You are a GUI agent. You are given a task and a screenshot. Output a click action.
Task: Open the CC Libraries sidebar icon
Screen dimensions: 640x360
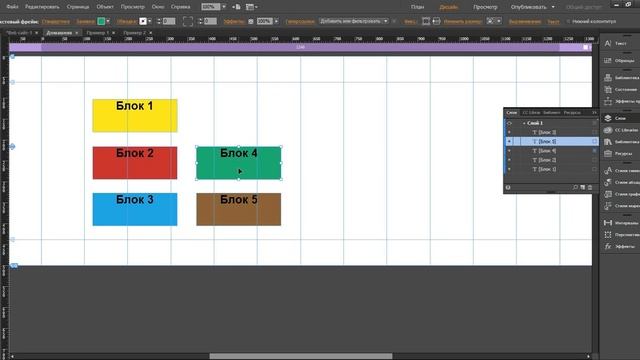[608, 130]
